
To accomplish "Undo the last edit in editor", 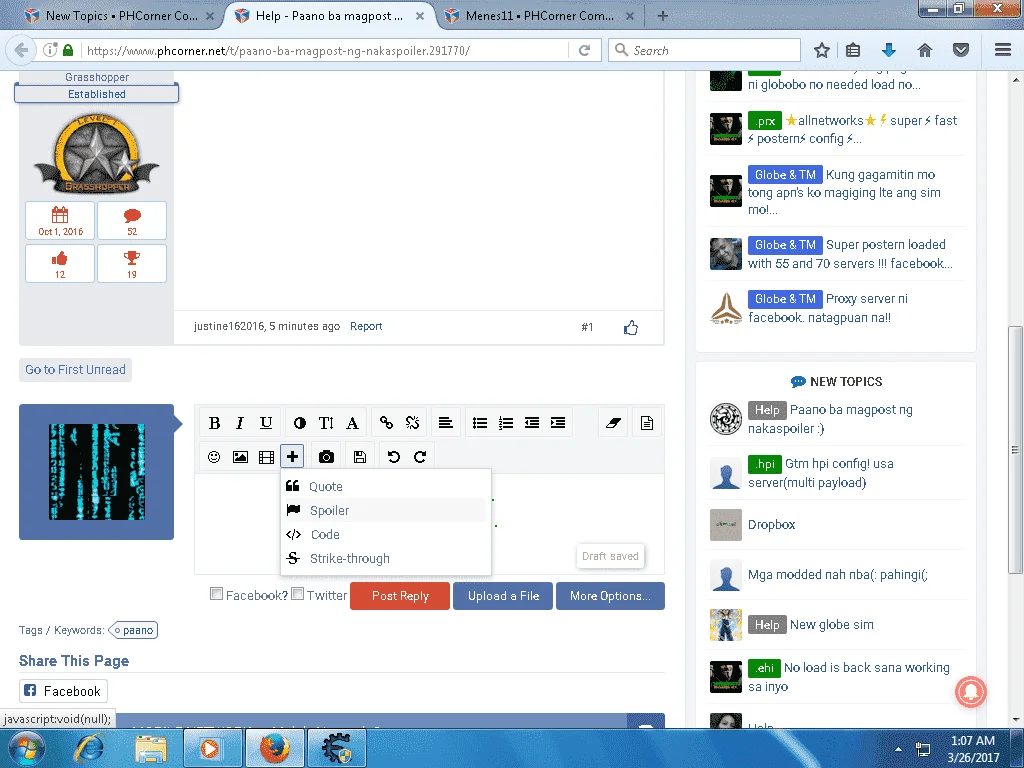I will point(394,456).
